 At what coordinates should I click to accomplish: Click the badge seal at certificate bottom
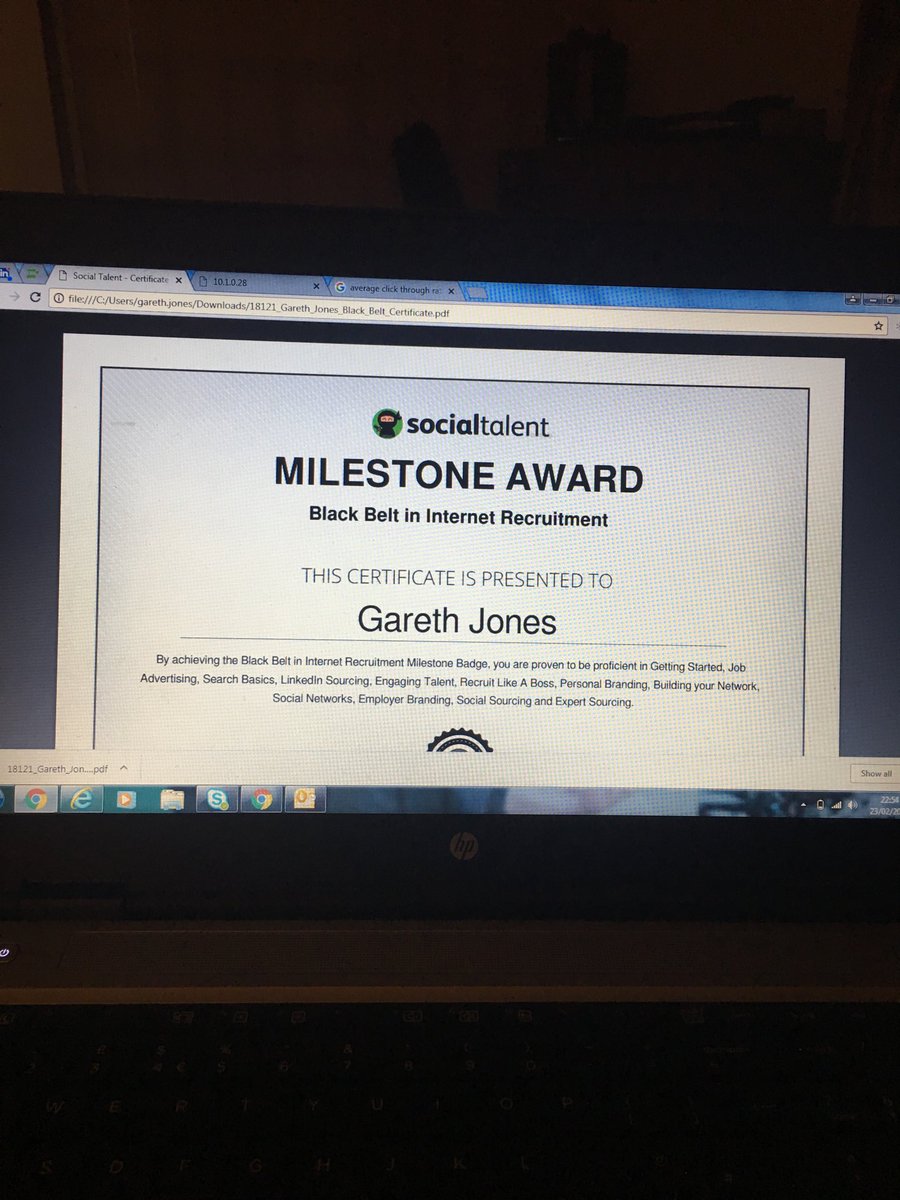[459, 741]
